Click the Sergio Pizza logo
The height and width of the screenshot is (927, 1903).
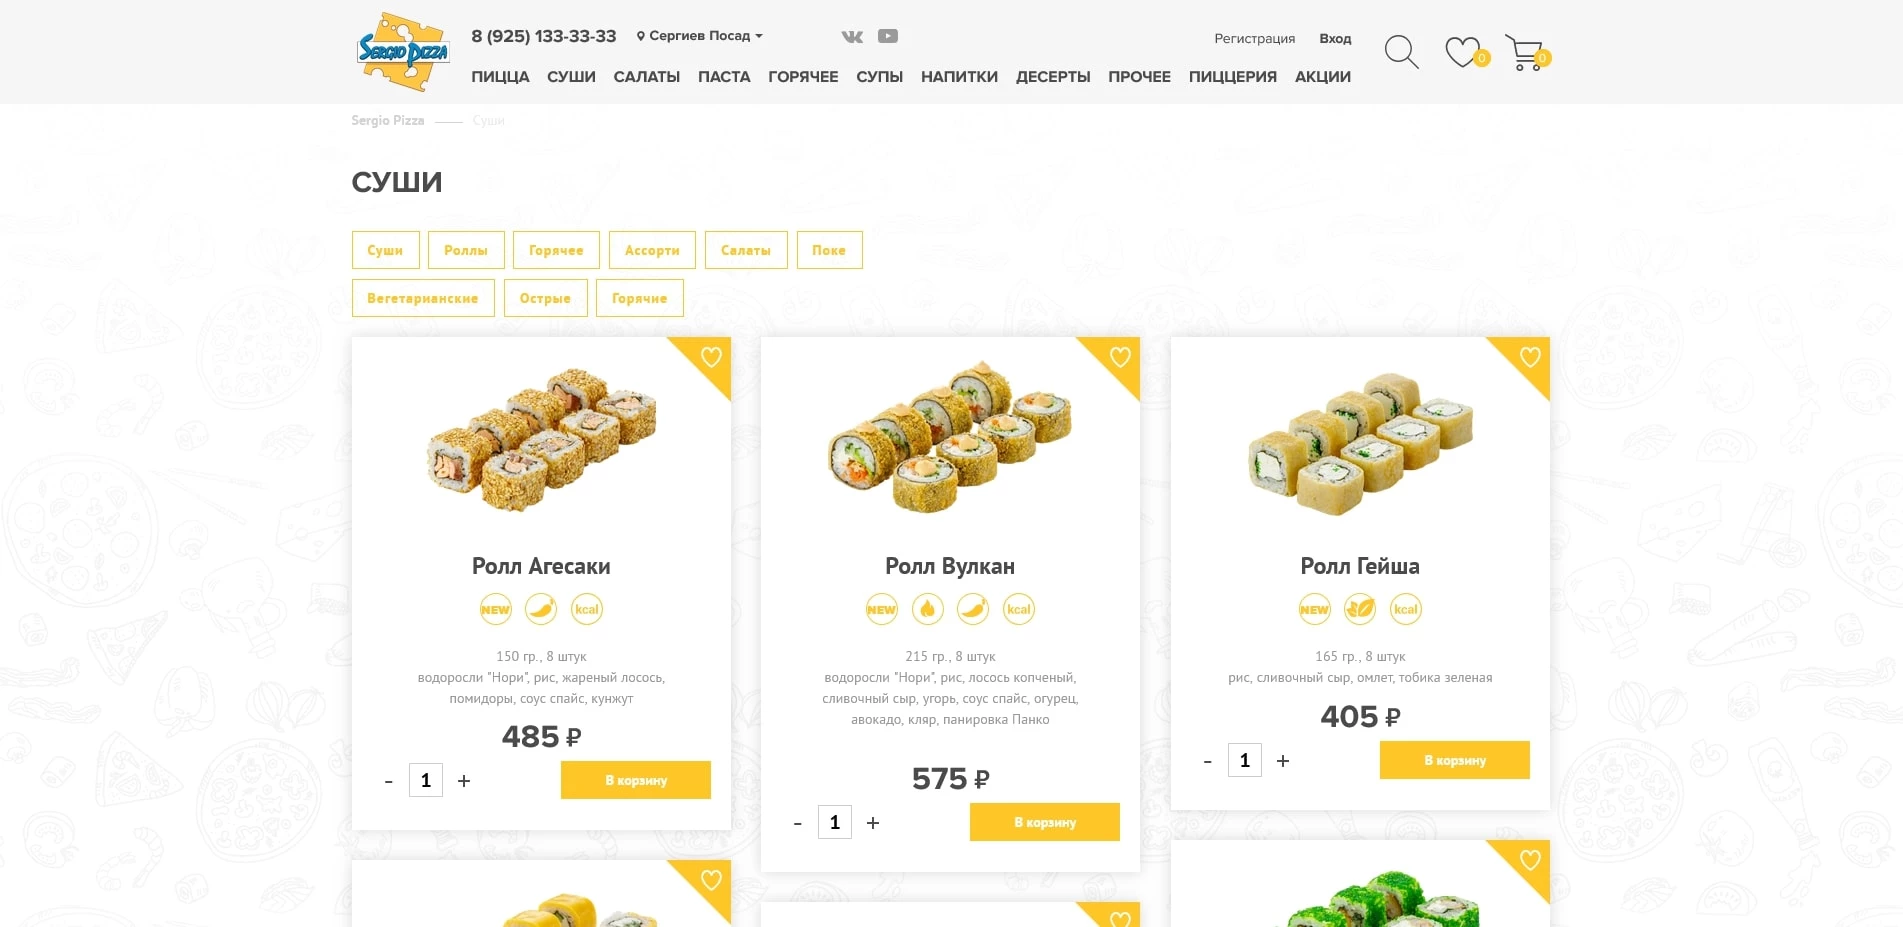coord(403,52)
